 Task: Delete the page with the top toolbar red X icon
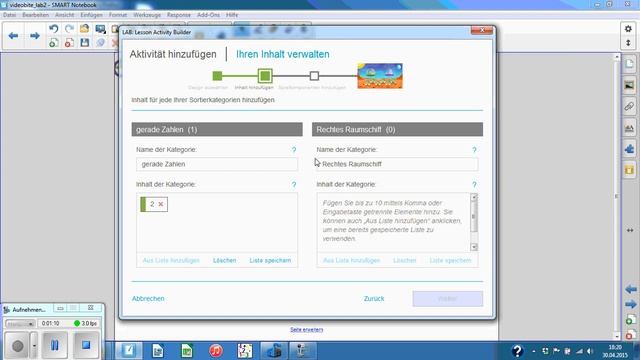69,42
